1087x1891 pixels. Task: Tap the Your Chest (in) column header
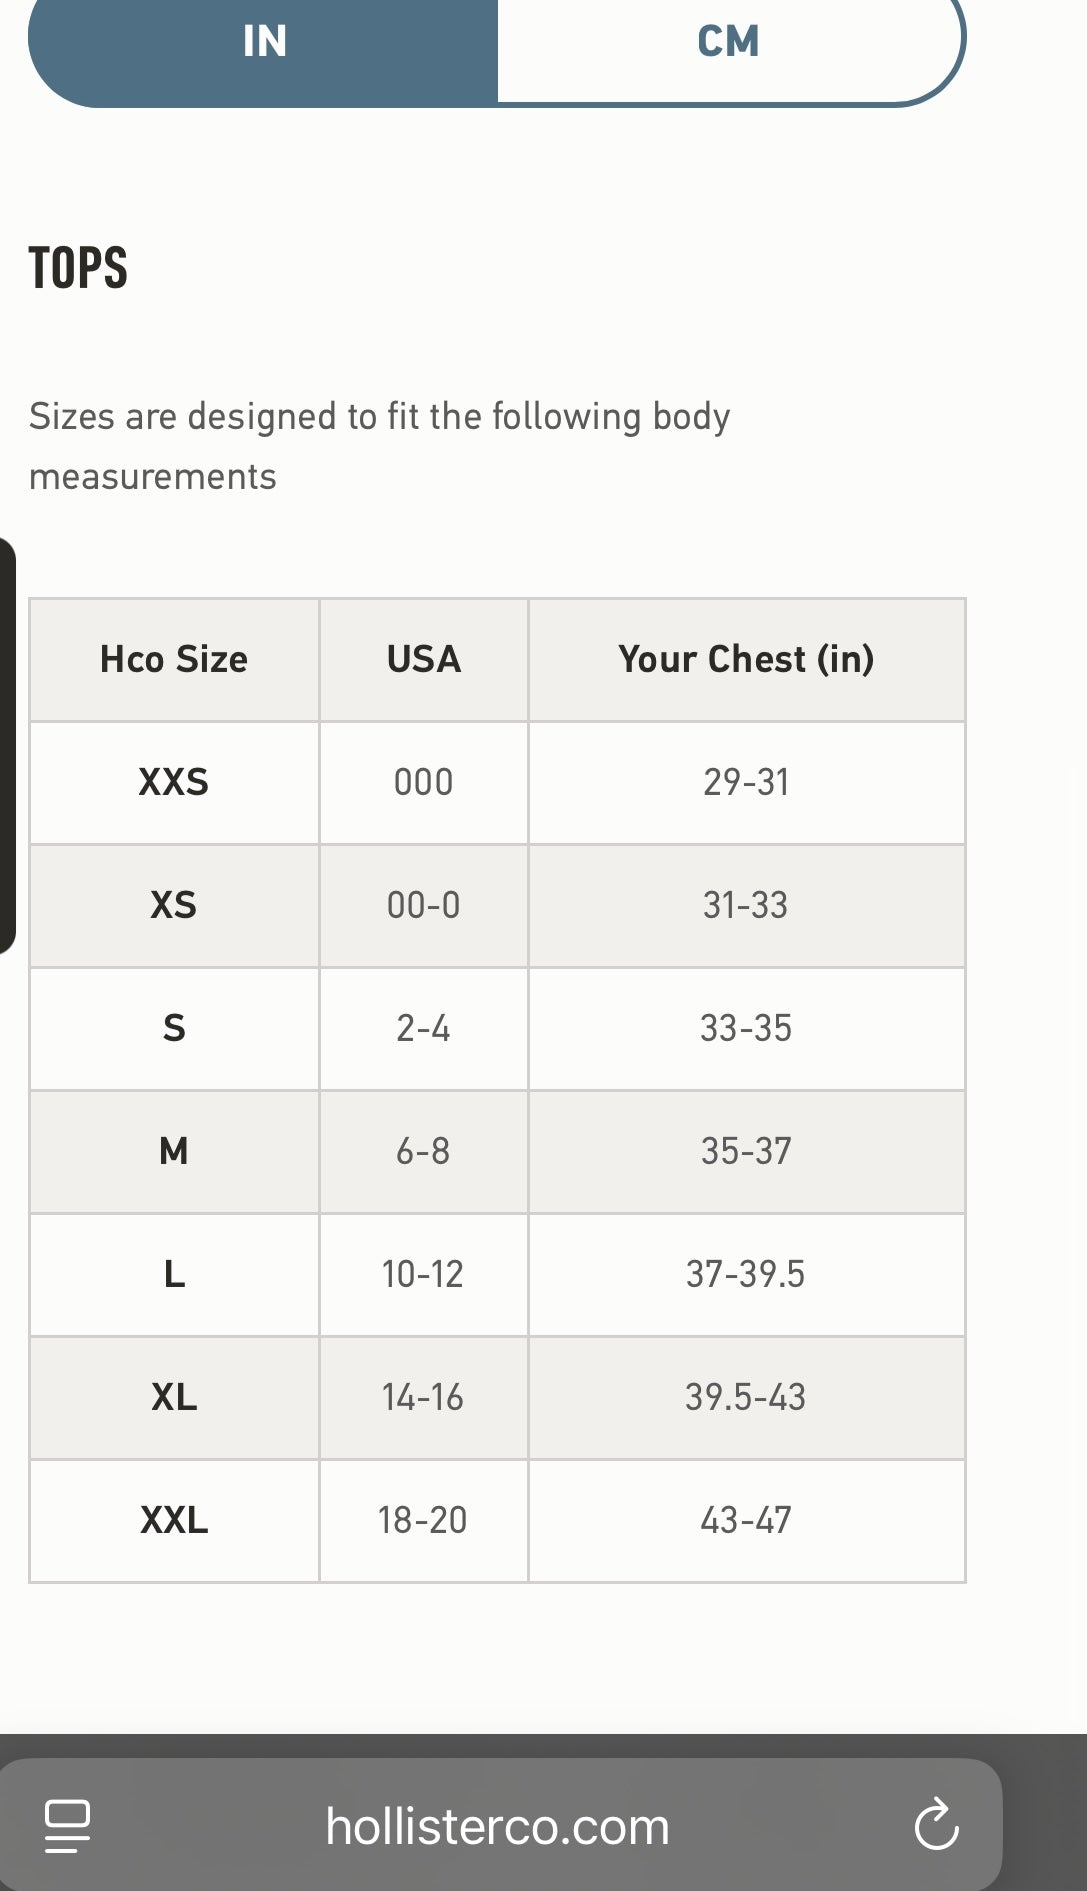[746, 660]
